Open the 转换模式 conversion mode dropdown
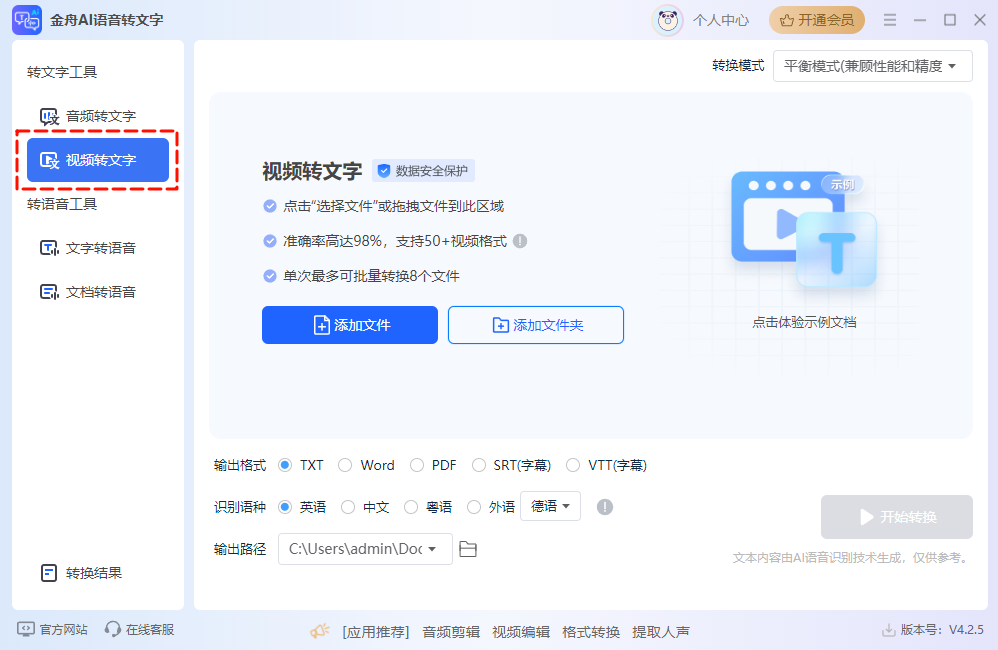This screenshot has width=998, height=650. [872, 65]
